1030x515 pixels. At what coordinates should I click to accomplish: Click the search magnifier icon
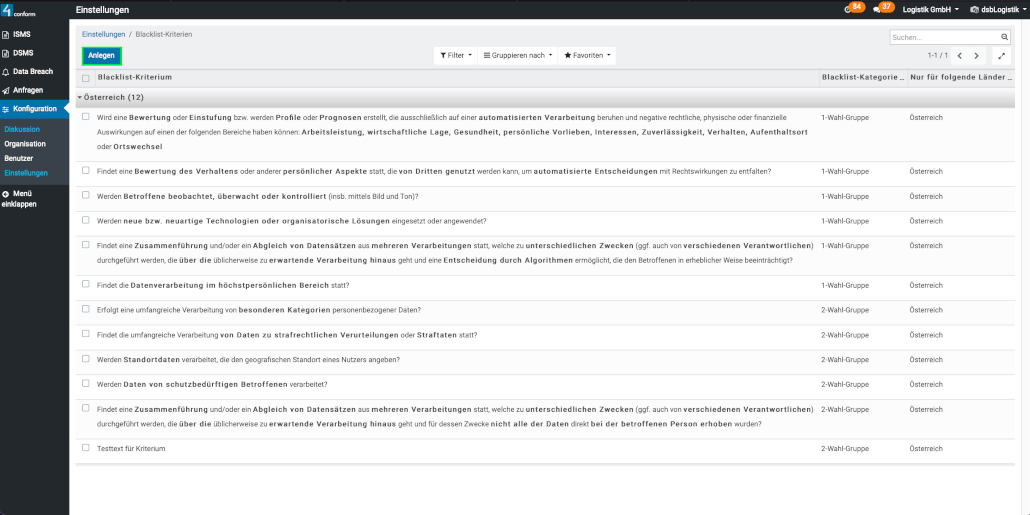[1004, 37]
